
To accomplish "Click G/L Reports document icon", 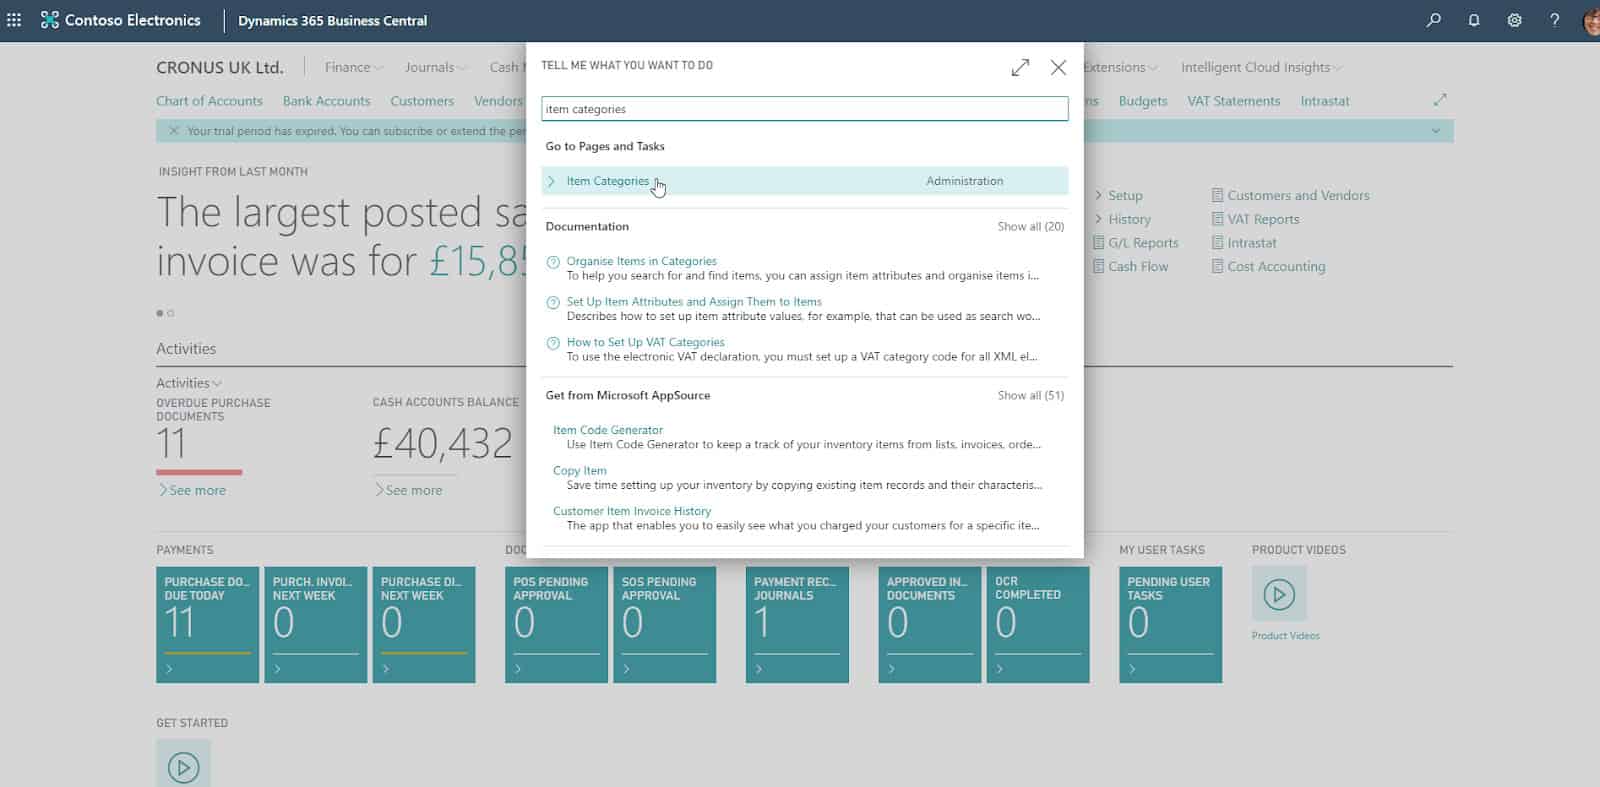I will [x=1099, y=243].
